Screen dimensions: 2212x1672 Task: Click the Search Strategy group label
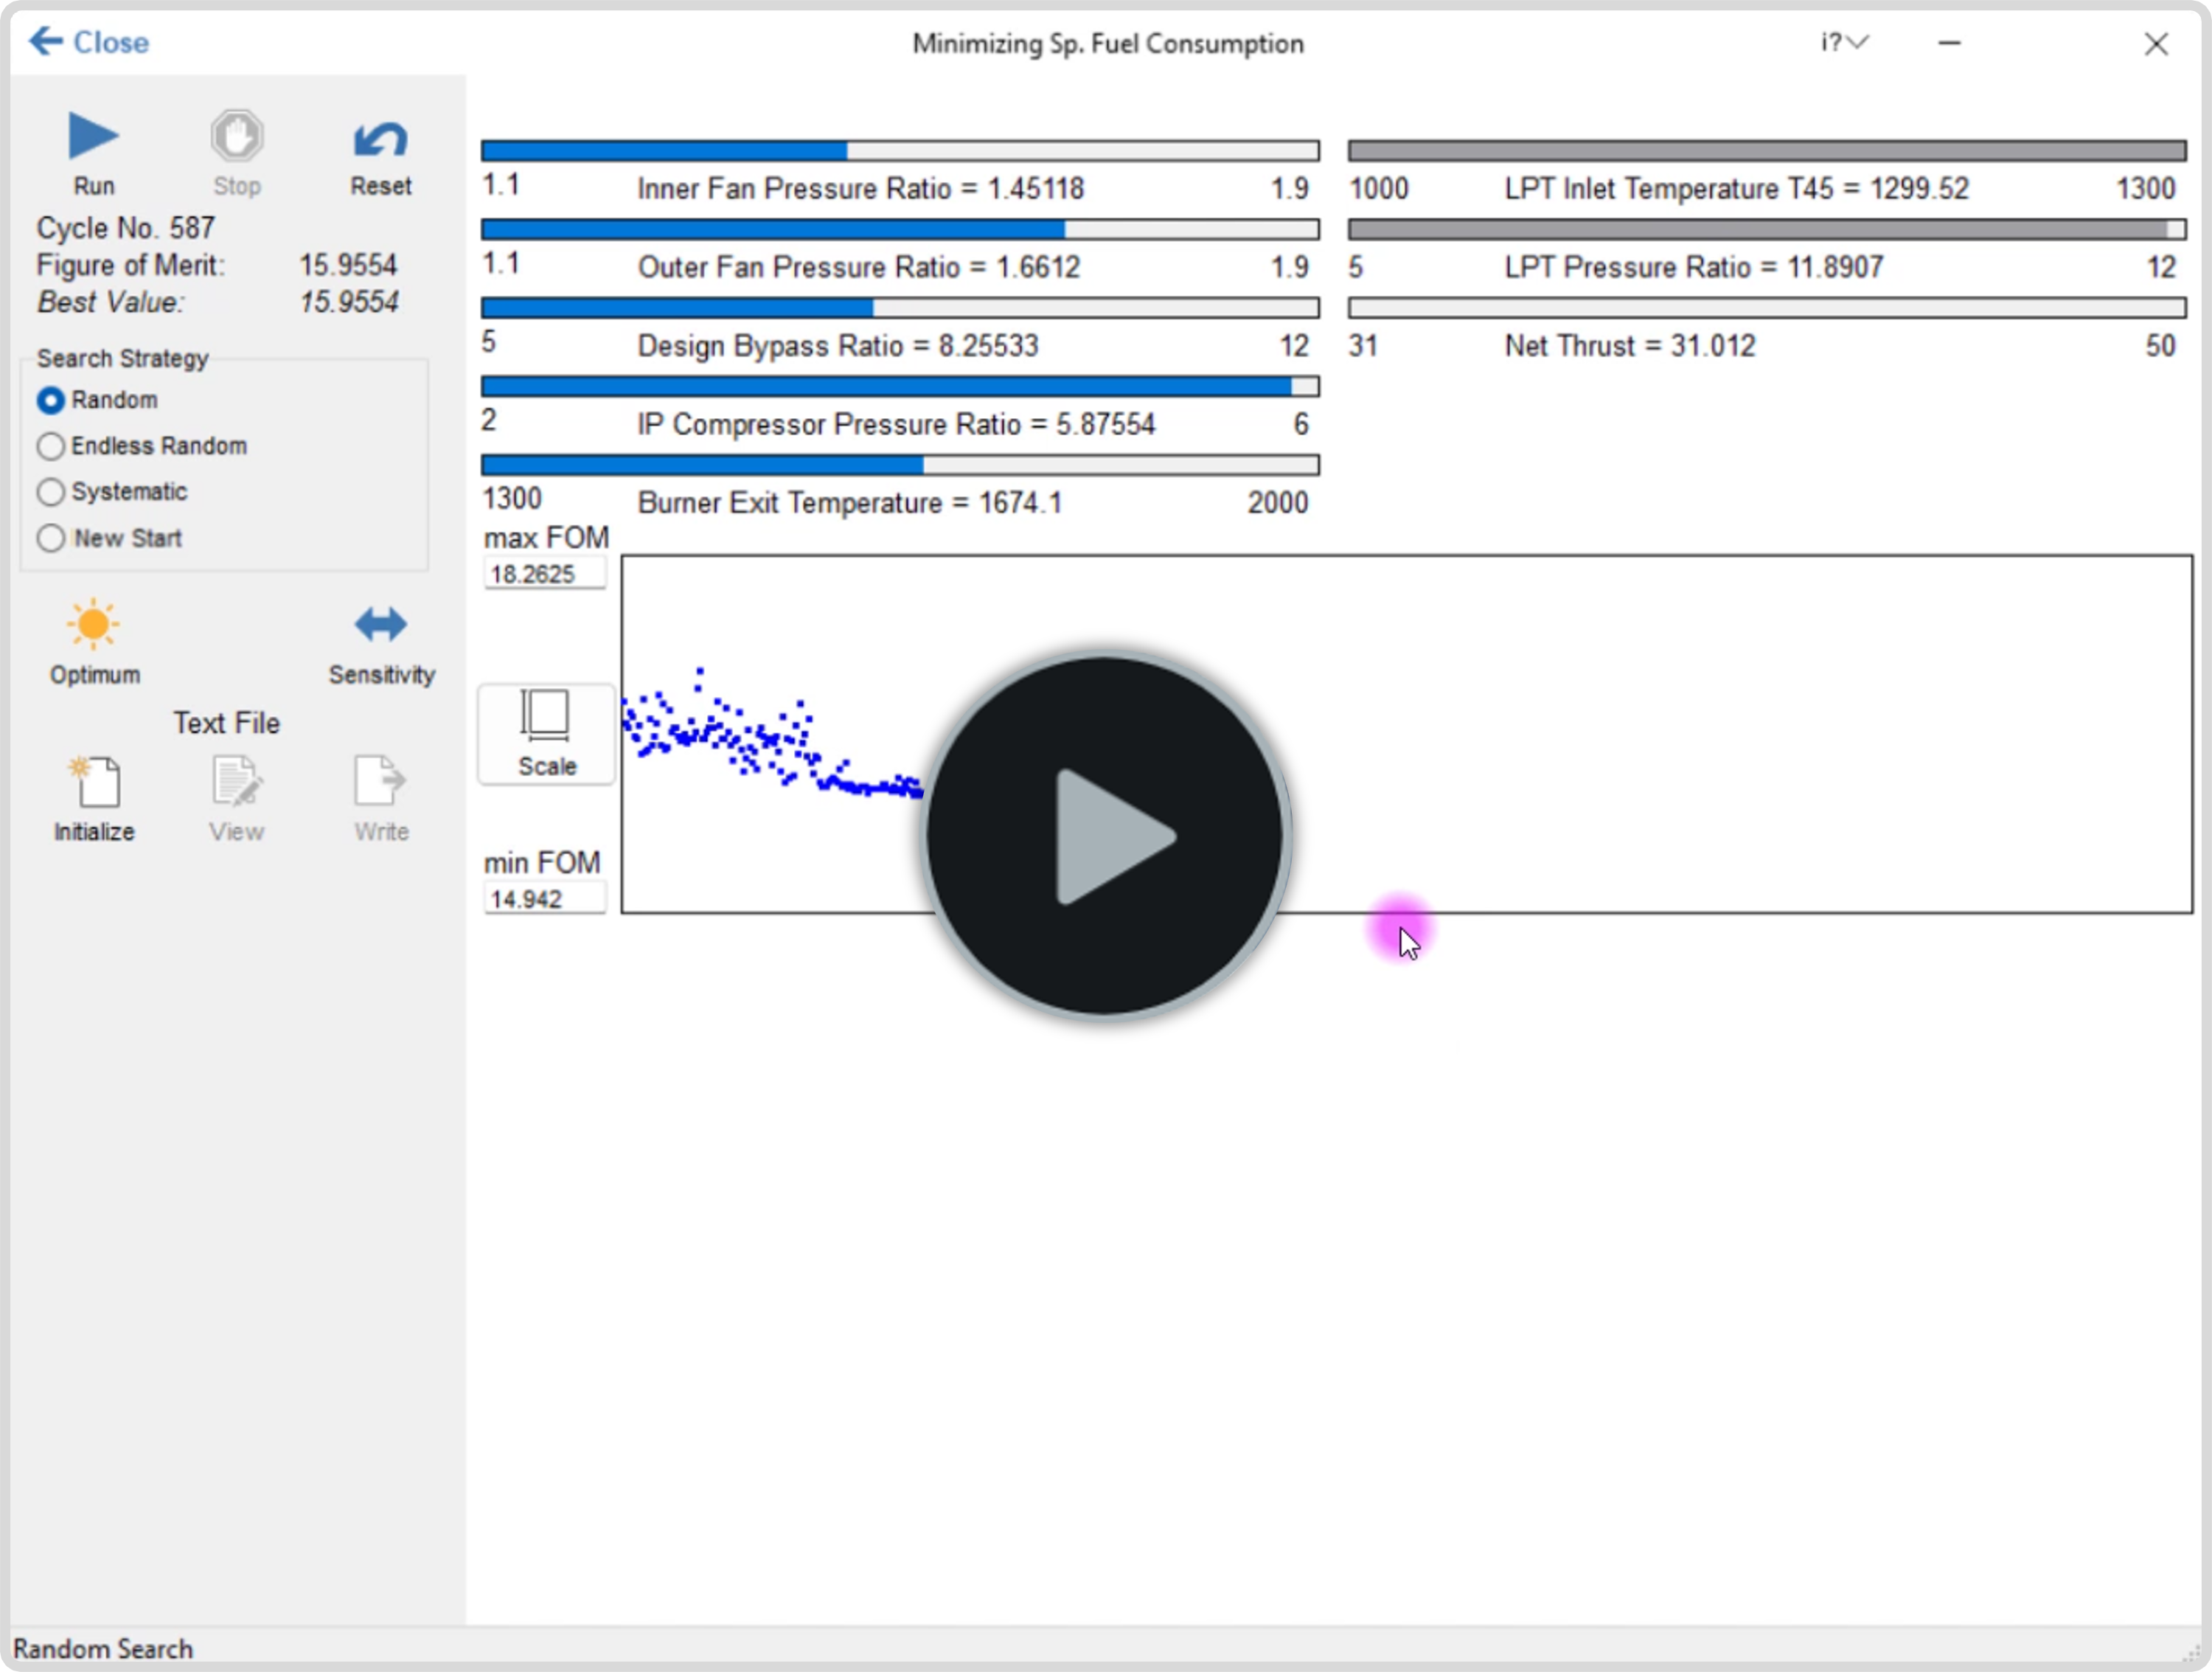click(x=123, y=358)
